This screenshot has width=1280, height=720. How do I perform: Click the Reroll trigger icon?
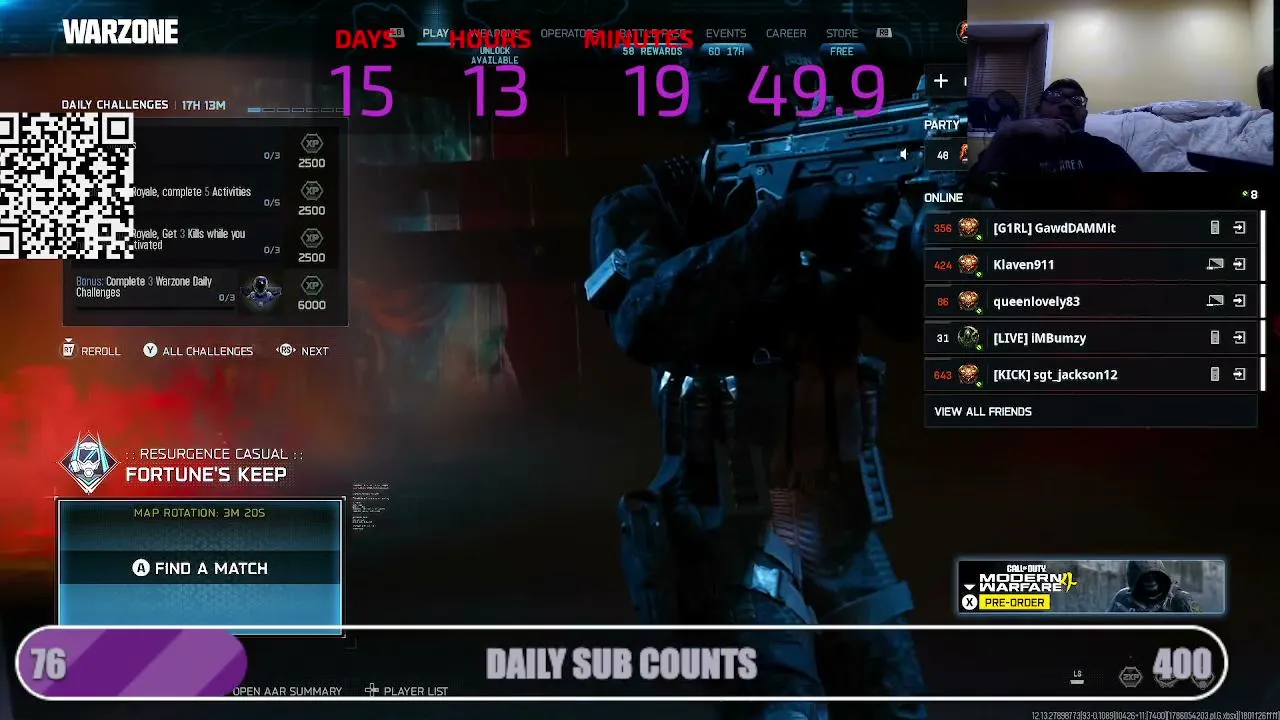(x=68, y=350)
